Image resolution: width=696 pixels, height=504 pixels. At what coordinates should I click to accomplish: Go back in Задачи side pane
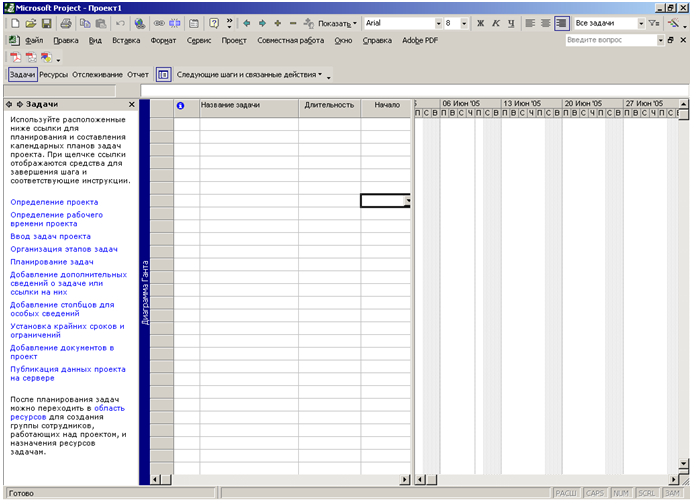point(9,104)
